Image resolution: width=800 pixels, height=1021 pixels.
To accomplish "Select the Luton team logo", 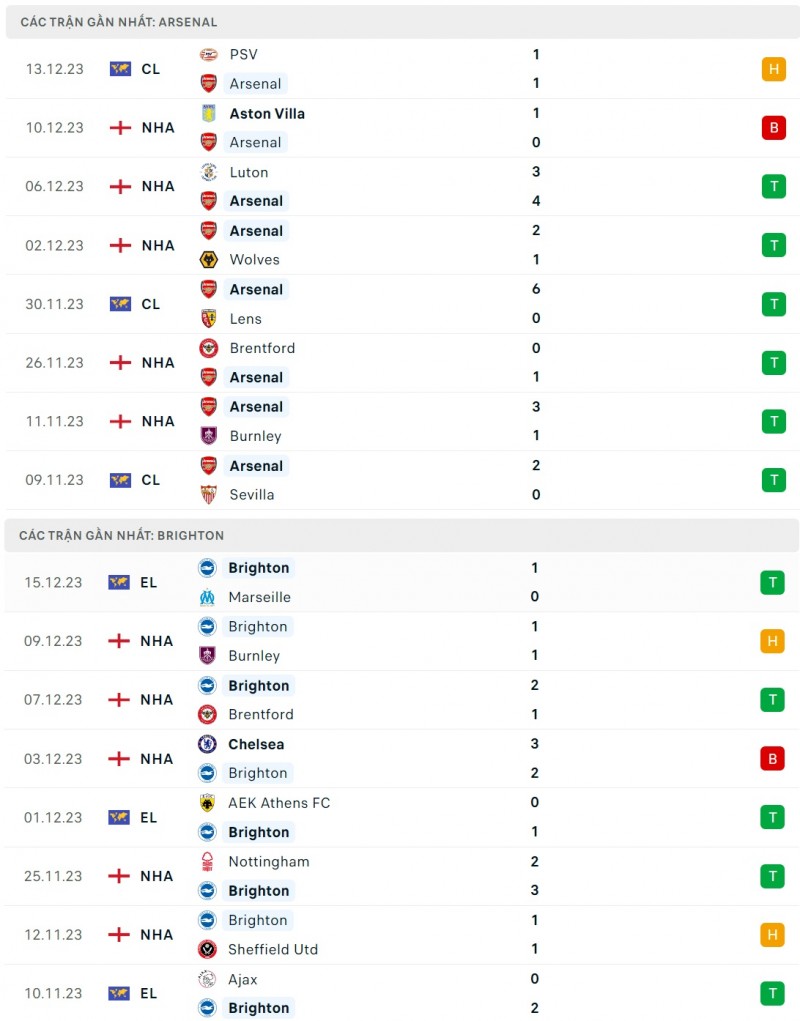I will pyautogui.click(x=208, y=172).
